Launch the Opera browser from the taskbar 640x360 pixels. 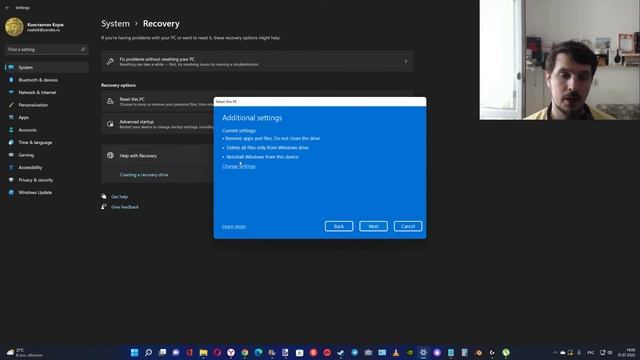coord(217,352)
